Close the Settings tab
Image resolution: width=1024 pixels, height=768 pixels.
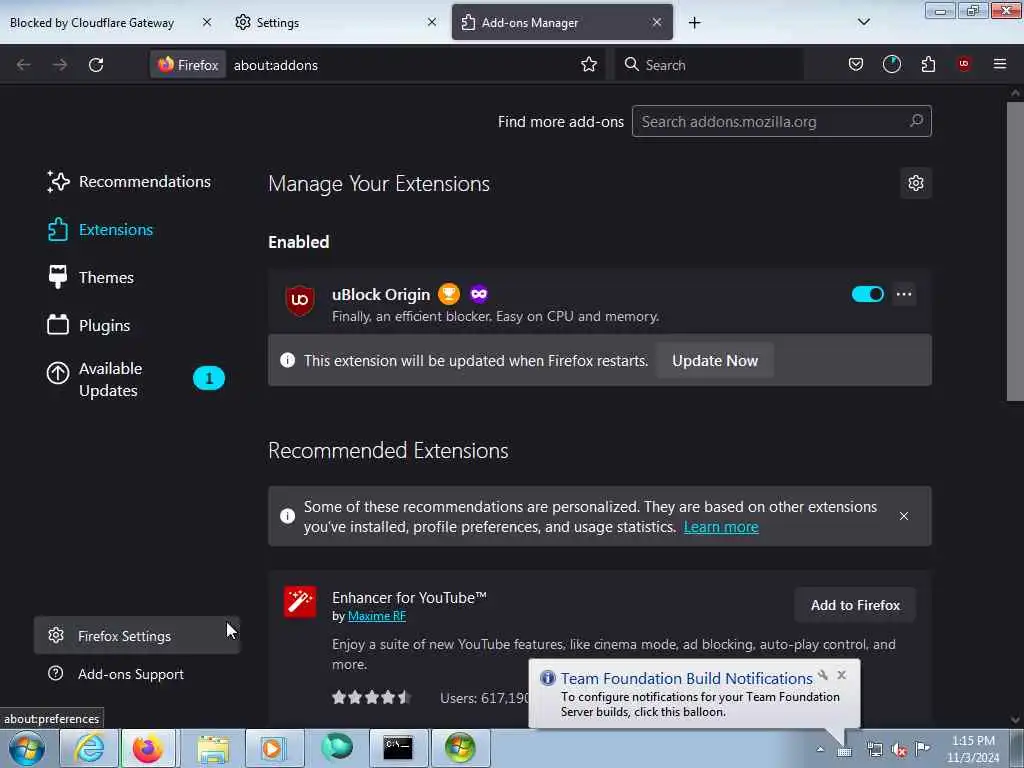click(432, 22)
